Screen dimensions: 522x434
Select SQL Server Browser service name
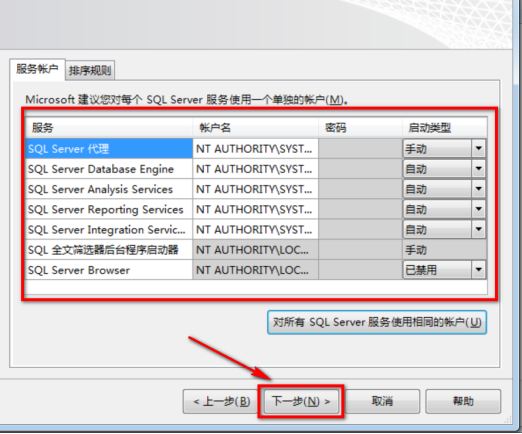coord(109,270)
